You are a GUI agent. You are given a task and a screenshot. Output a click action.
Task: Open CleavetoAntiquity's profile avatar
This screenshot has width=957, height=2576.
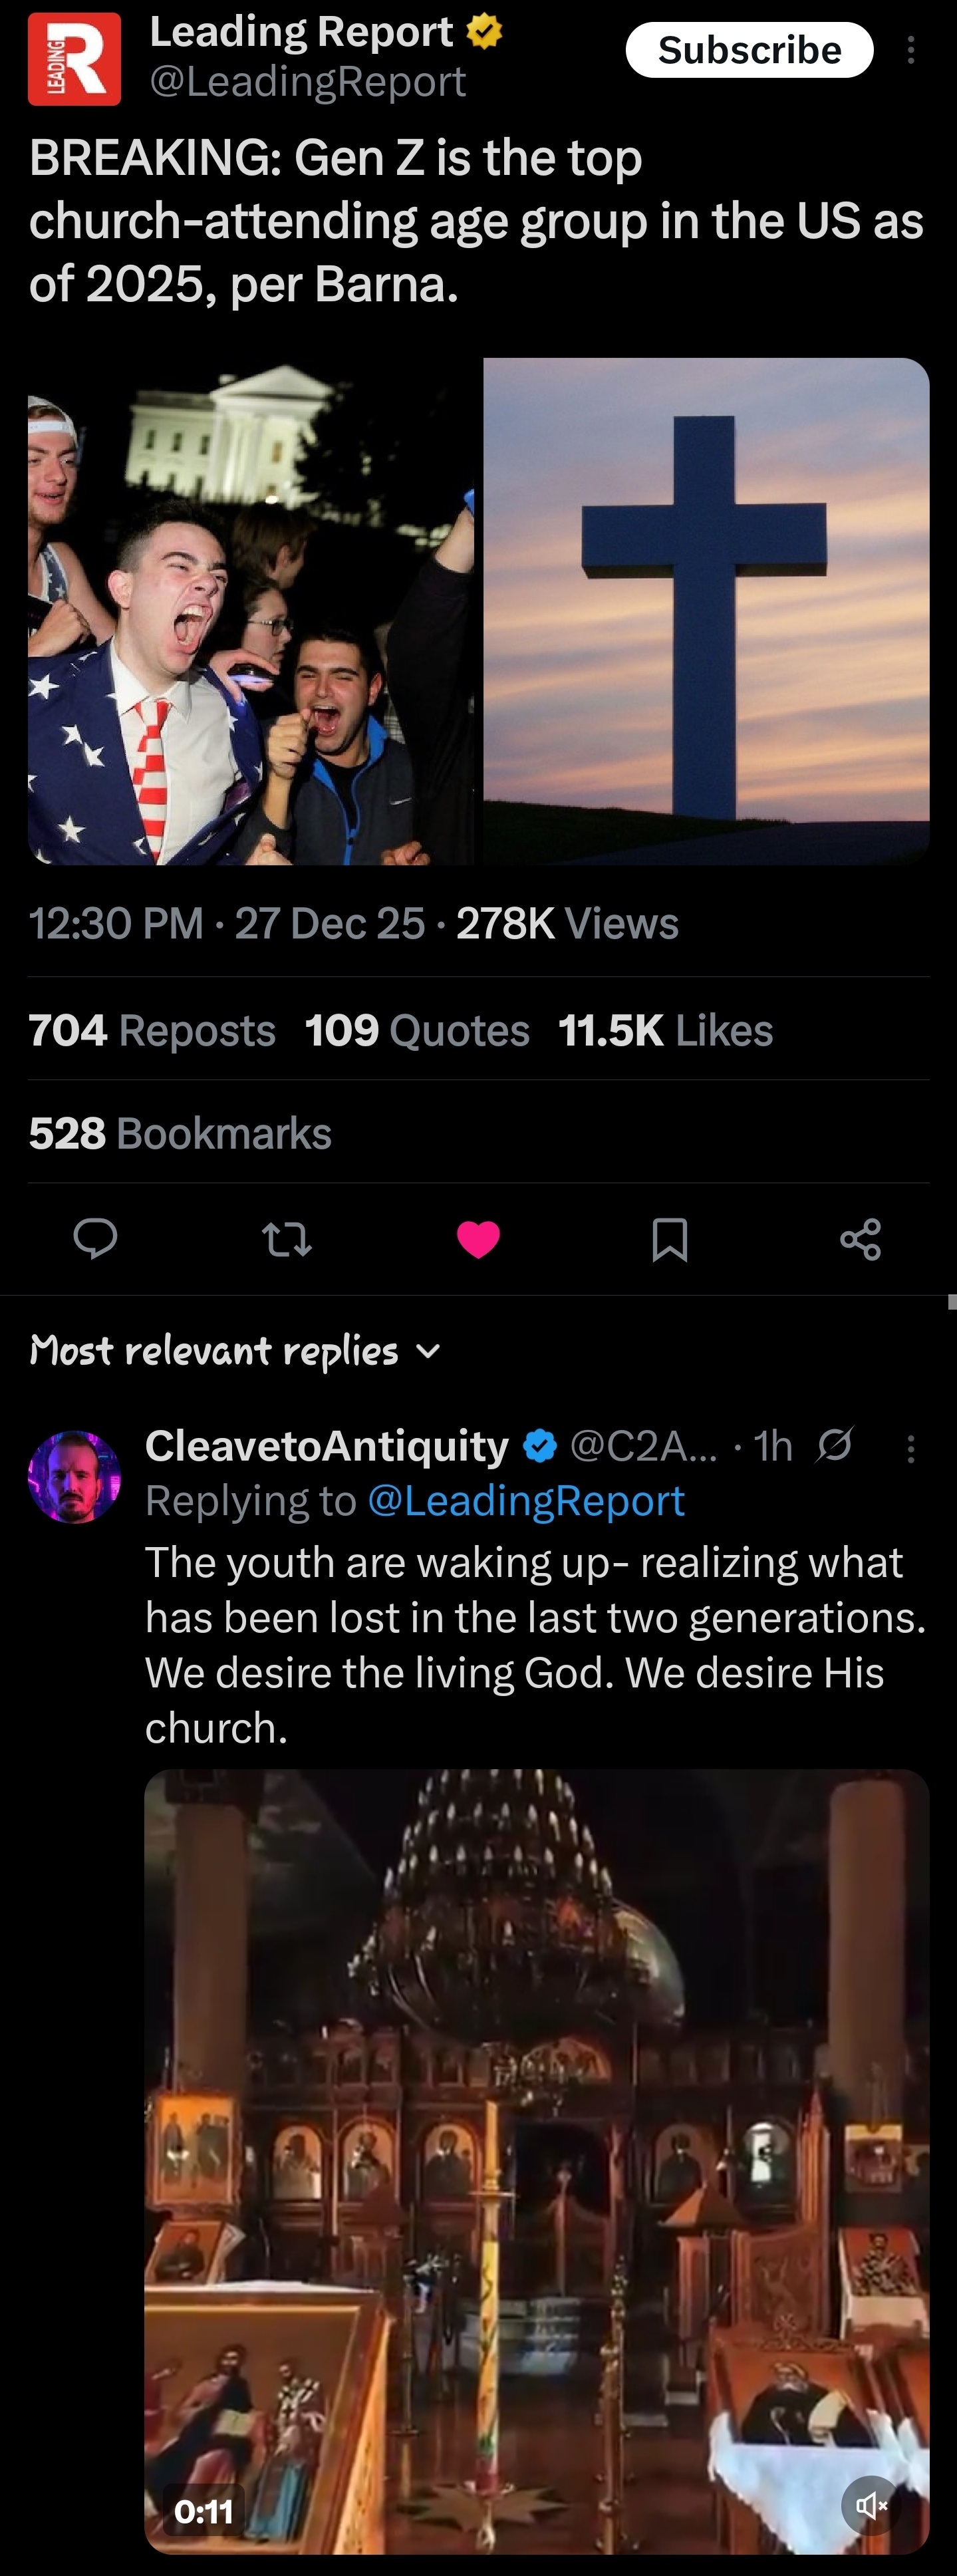coord(74,1477)
